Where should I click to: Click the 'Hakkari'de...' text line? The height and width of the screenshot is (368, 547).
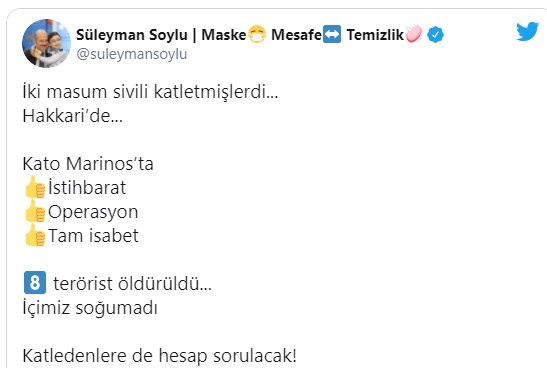[x=73, y=115]
